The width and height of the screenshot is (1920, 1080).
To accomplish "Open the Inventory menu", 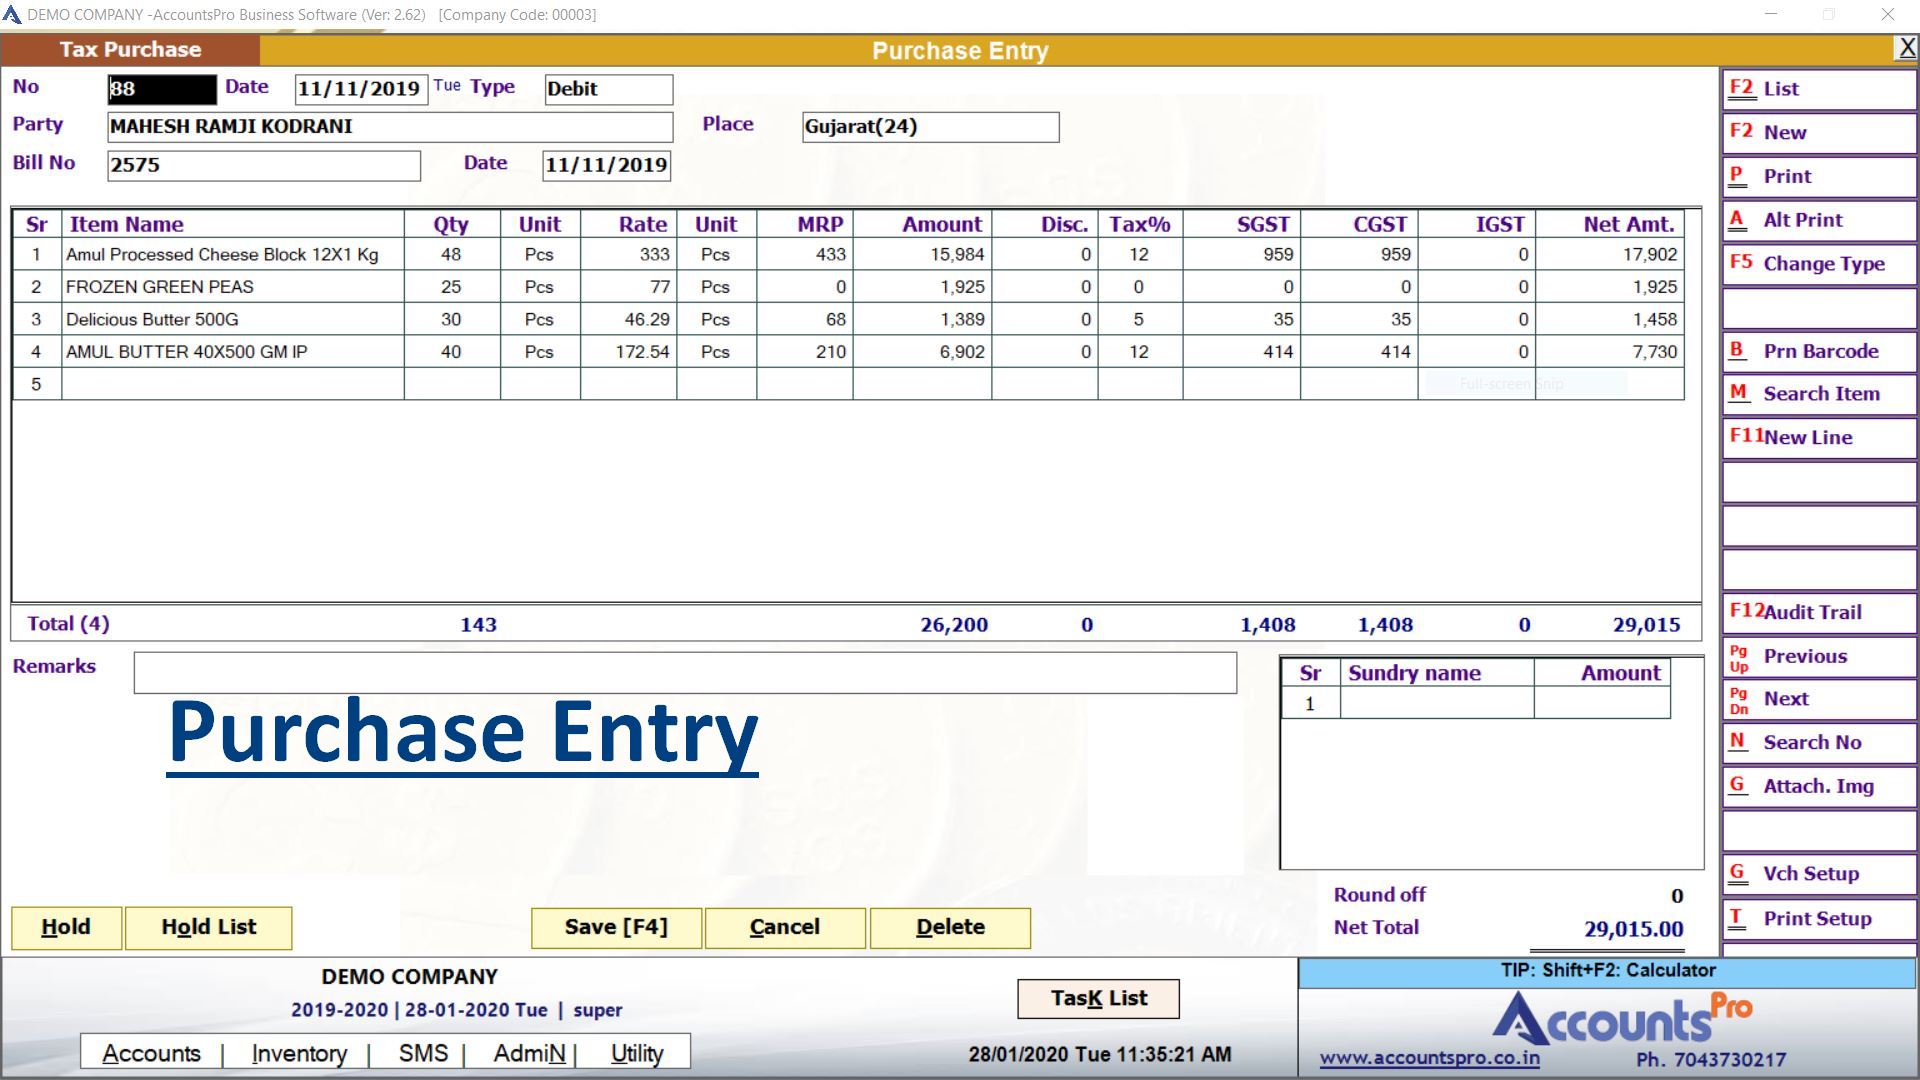I will point(299,1054).
